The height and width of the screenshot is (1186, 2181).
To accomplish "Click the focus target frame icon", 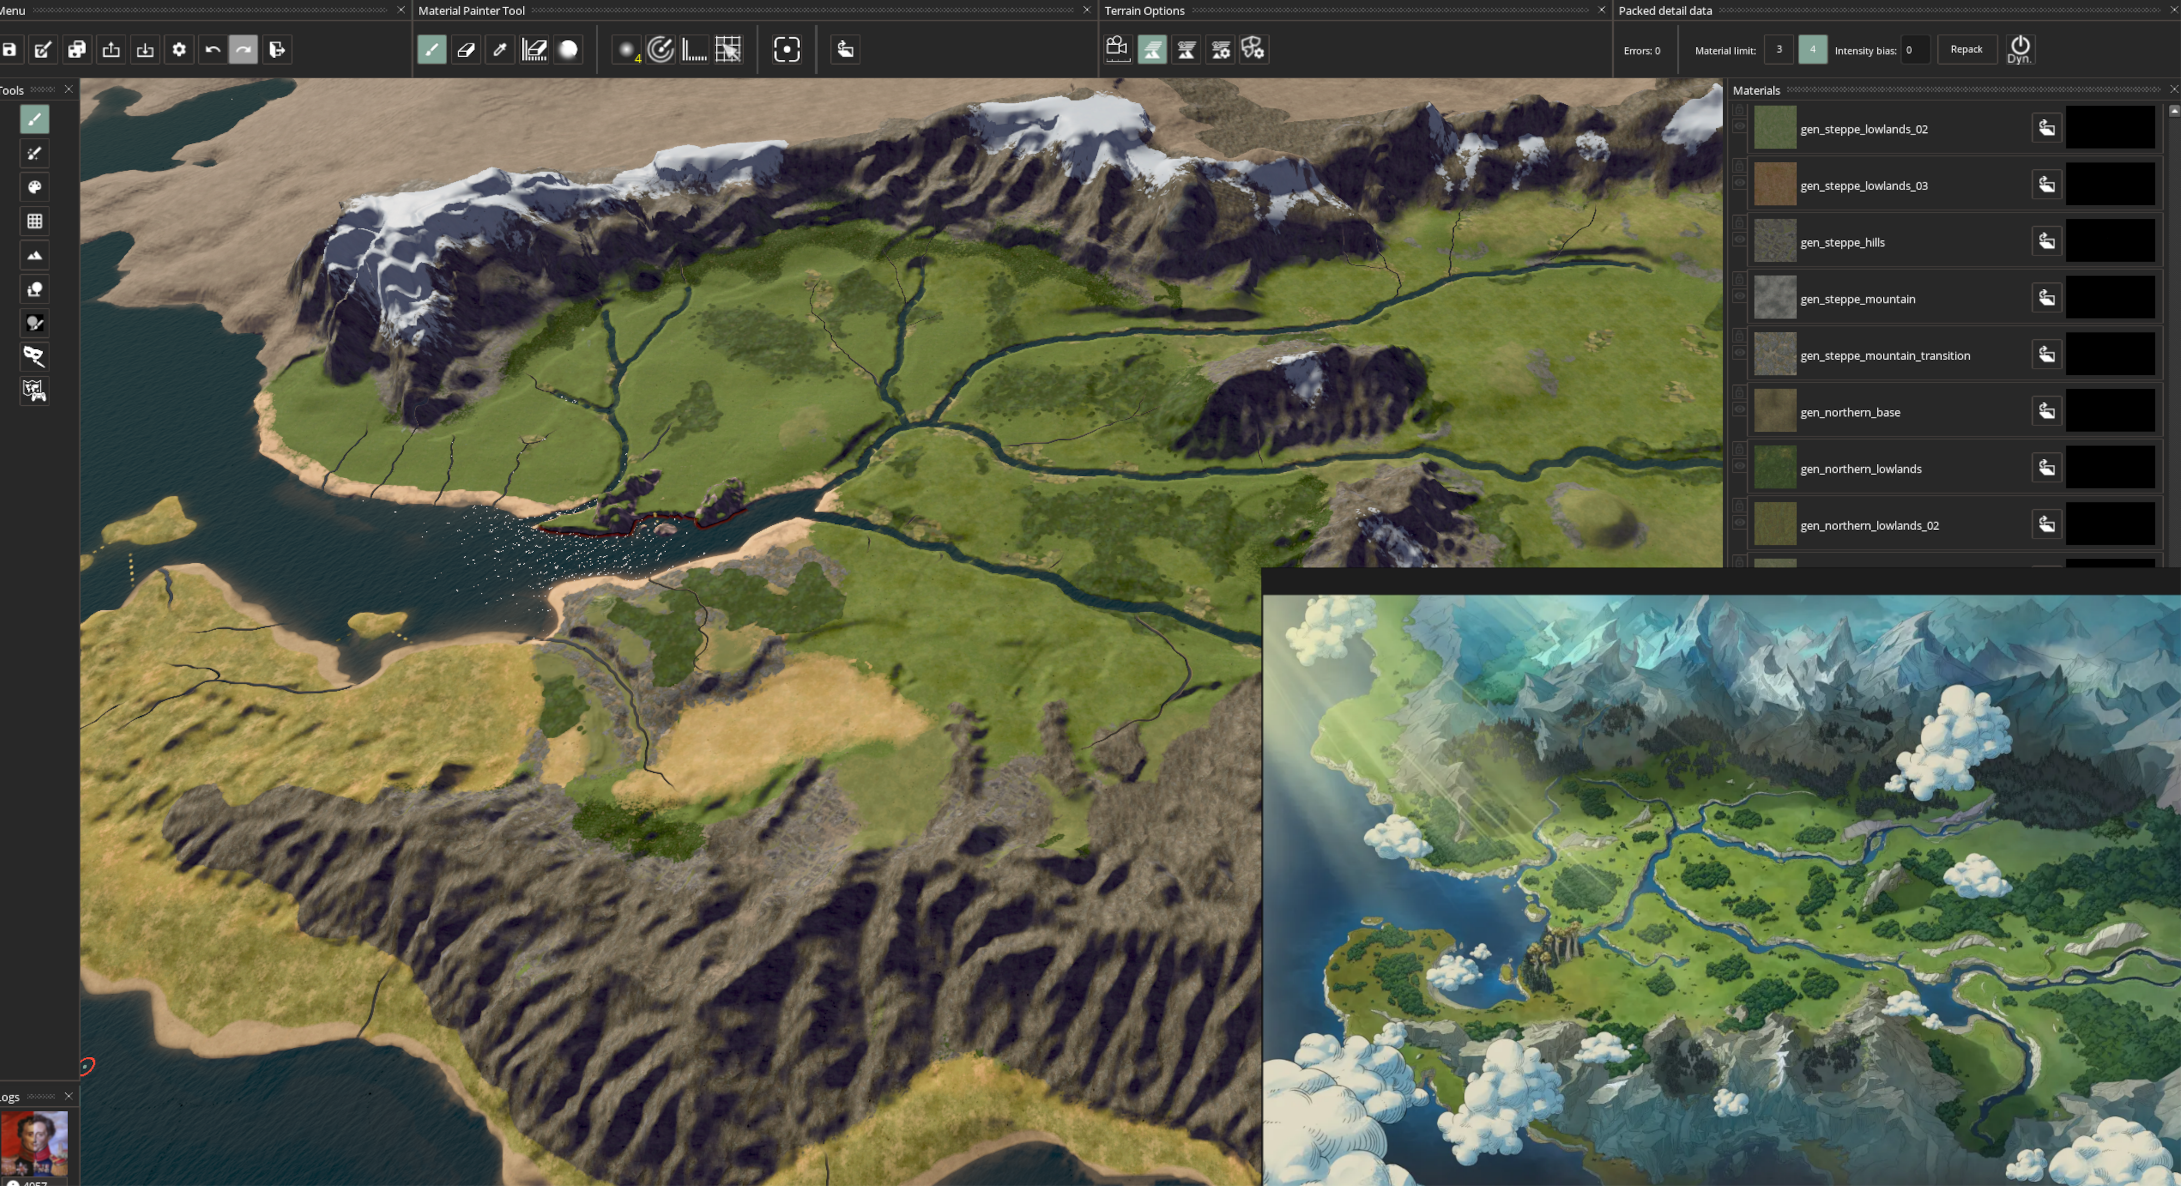I will point(787,50).
